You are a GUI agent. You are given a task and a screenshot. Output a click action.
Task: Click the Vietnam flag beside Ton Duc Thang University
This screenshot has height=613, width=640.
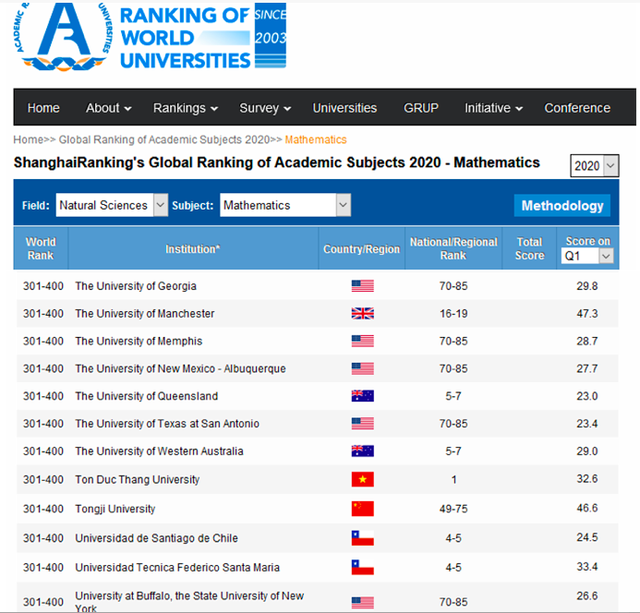pos(362,480)
